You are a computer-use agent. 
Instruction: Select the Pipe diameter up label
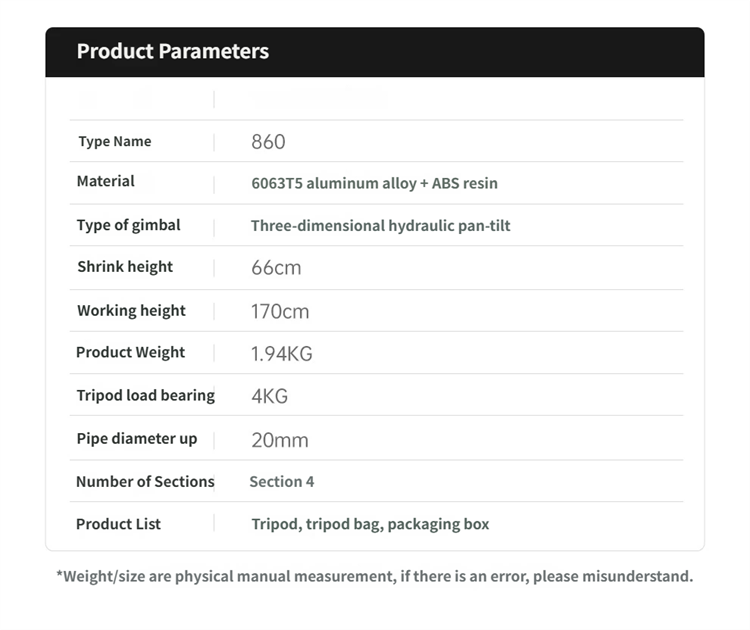coord(137,439)
